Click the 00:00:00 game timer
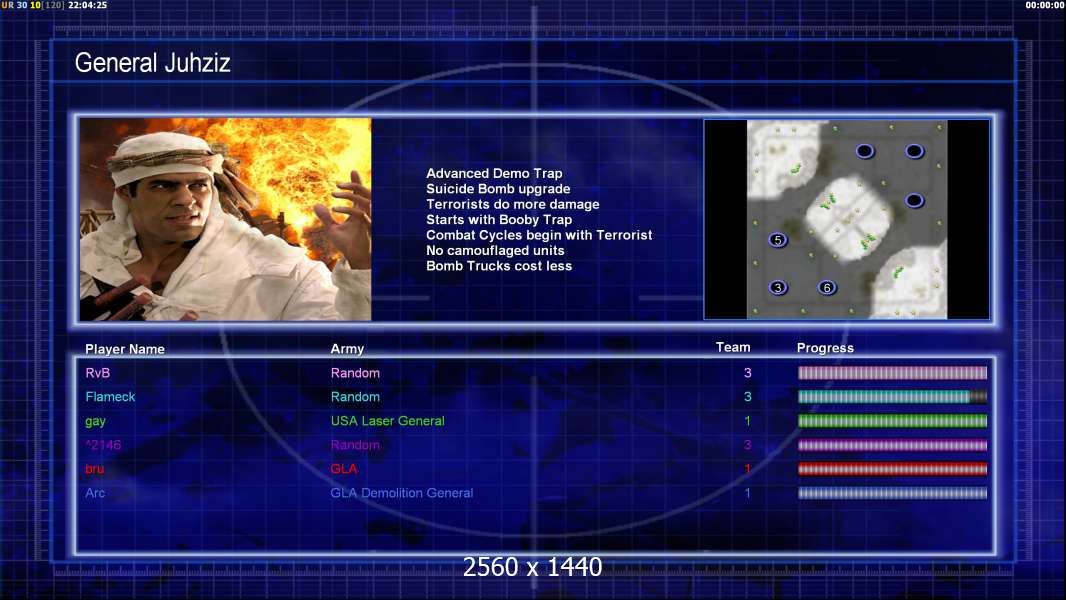Image resolution: width=1066 pixels, height=600 pixels. (1045, 5)
